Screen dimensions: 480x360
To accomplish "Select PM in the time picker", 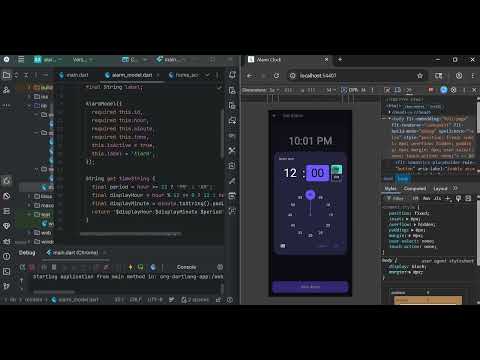I will point(336,177).
